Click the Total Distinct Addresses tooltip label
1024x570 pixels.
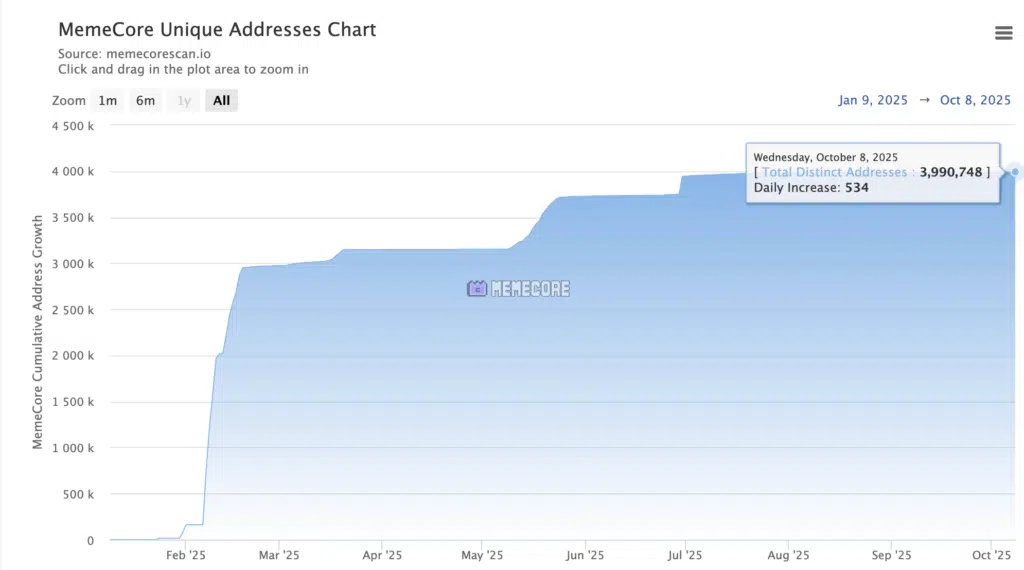834,172
